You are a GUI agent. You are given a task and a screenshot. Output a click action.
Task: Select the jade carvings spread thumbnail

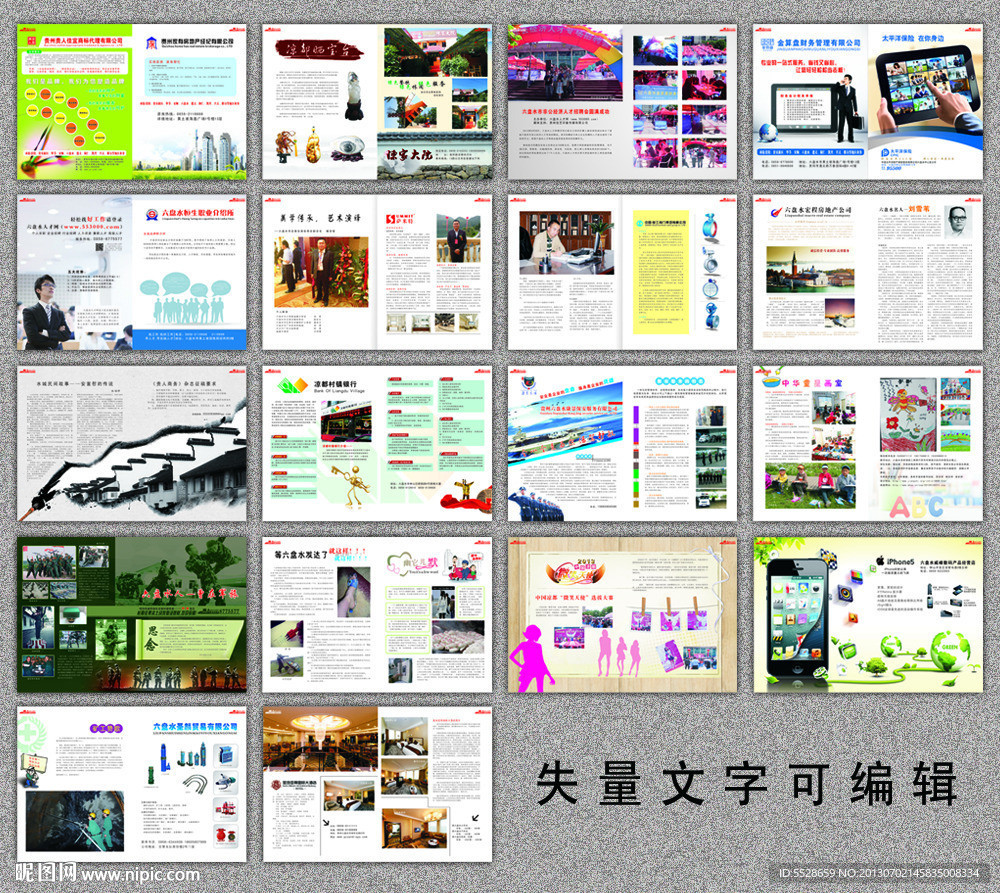point(377,102)
